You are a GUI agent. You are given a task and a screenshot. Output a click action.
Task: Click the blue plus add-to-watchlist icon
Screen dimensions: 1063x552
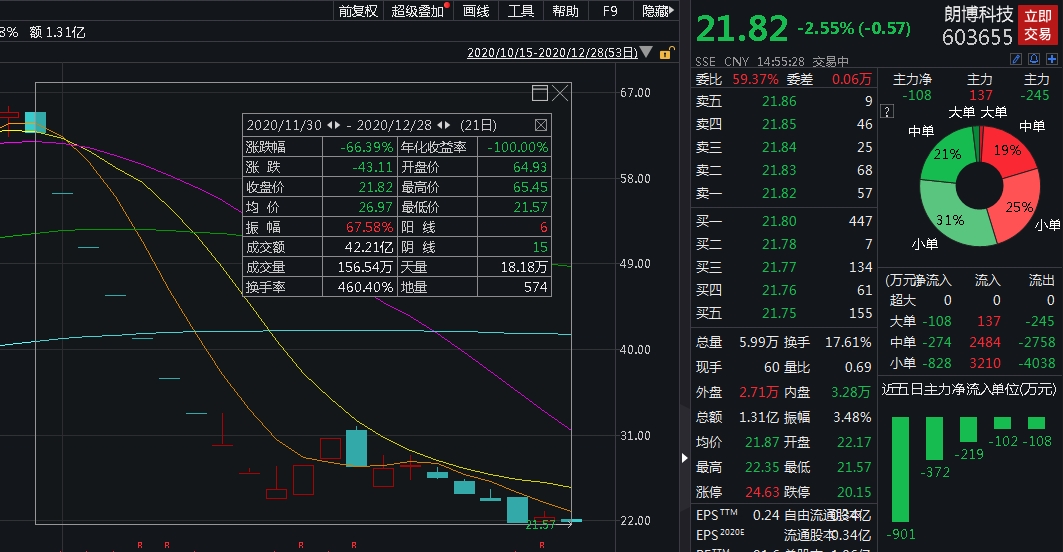point(1052,60)
